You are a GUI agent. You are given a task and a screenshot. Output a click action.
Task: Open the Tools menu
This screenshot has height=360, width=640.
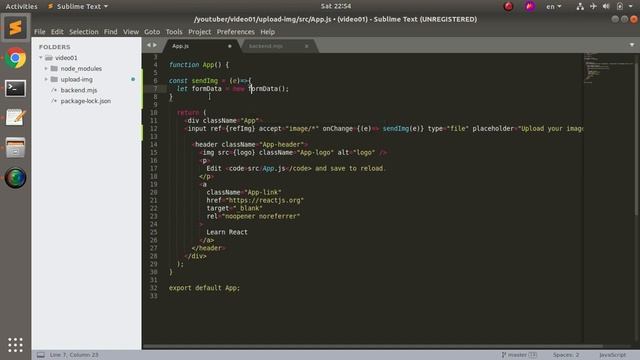tap(174, 32)
